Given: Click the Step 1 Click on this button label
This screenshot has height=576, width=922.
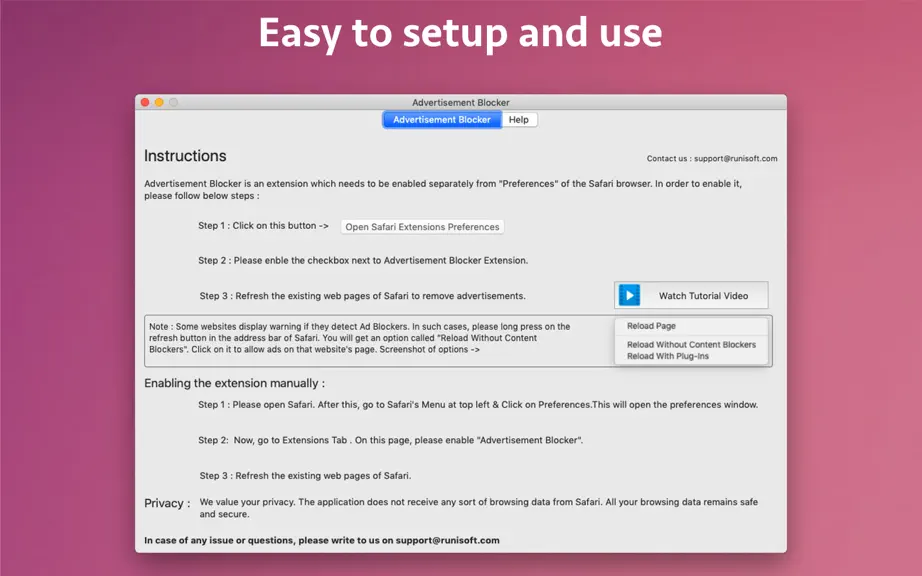Looking at the screenshot, I should click(263, 226).
